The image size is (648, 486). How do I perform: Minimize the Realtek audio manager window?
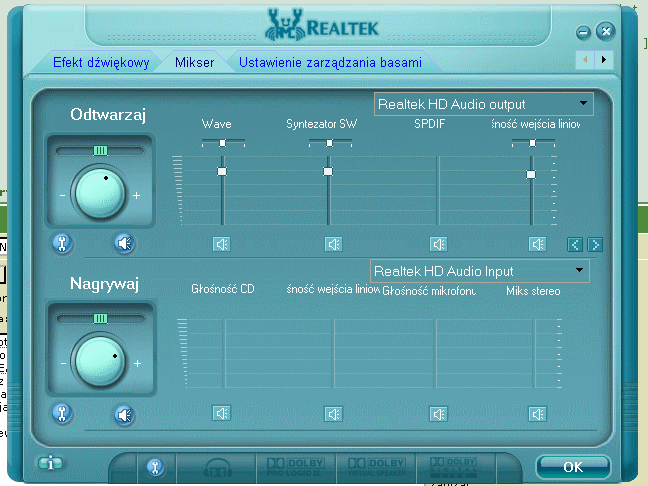583,32
